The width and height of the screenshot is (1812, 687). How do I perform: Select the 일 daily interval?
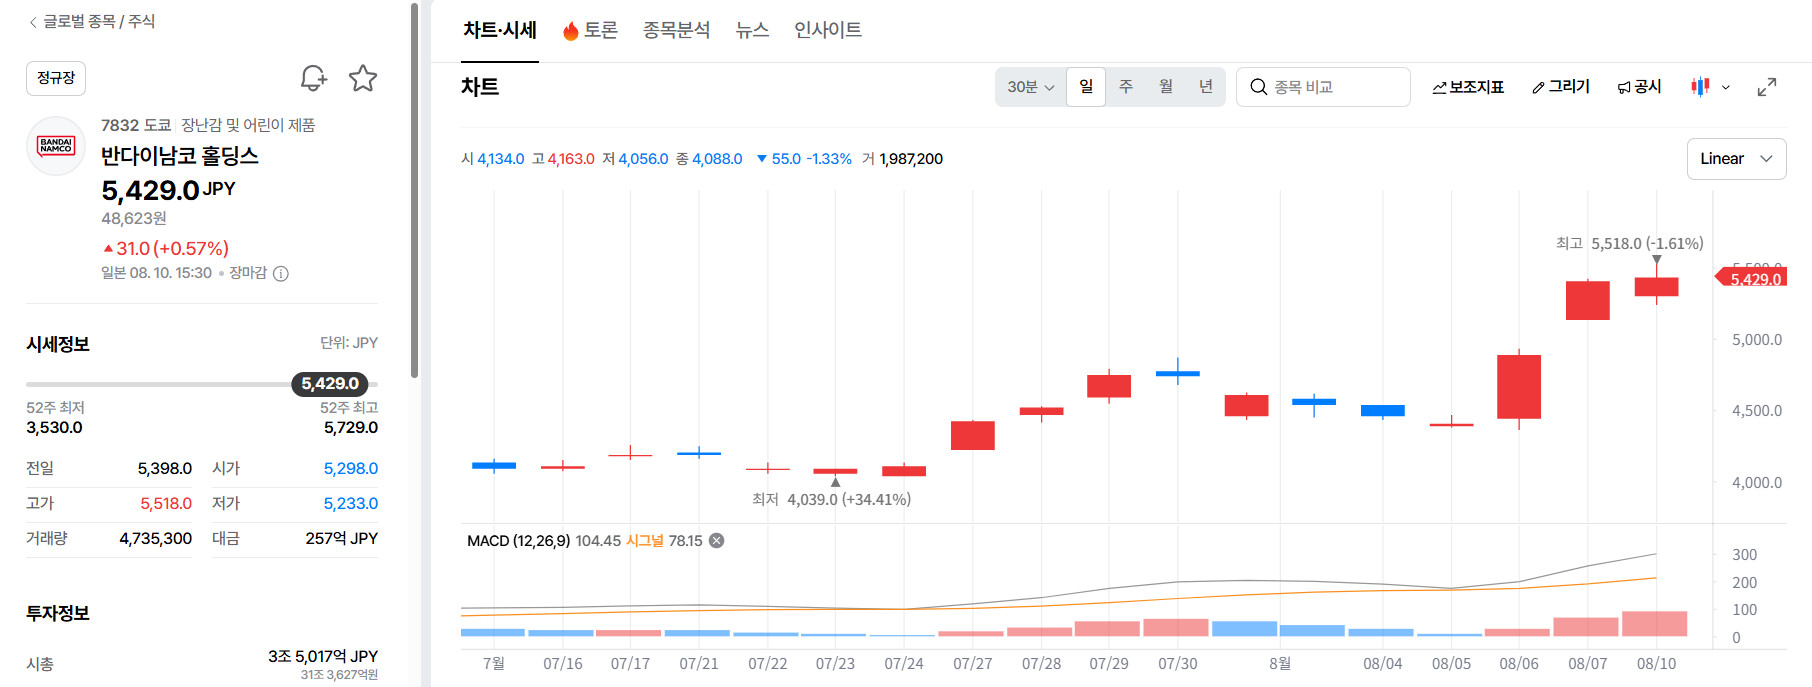tap(1086, 87)
